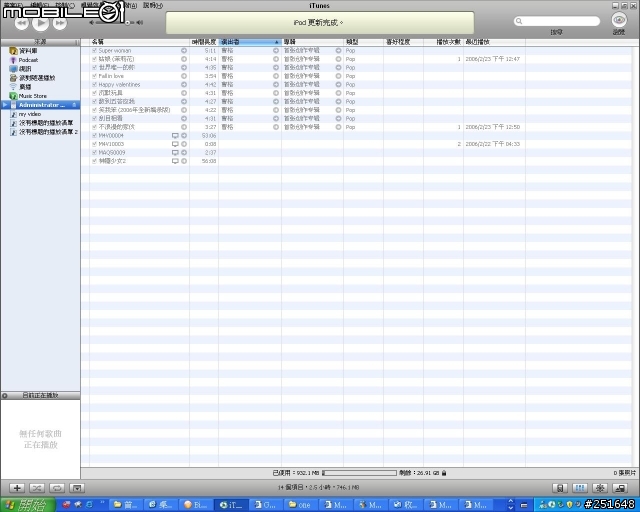The width and height of the screenshot is (640, 512).
Task: Click name-column arrow icon on Super woman row
Action: point(184,51)
